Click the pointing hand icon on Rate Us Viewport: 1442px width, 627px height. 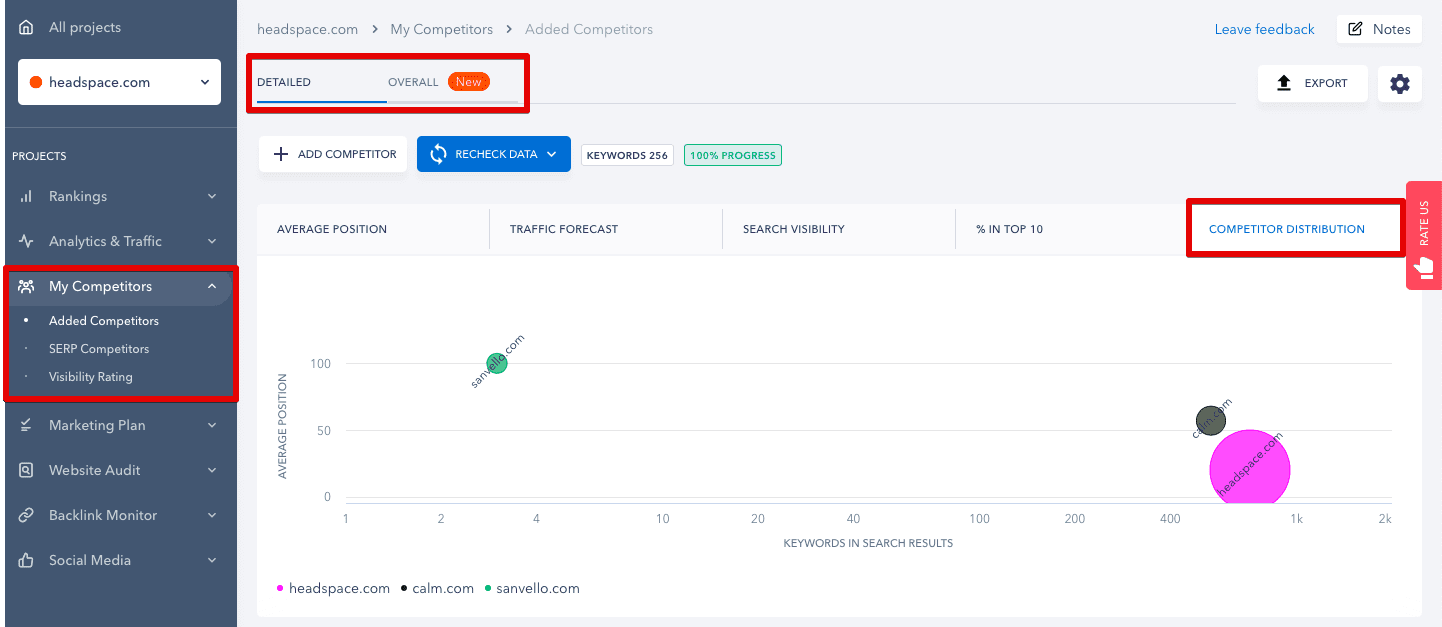click(1424, 267)
